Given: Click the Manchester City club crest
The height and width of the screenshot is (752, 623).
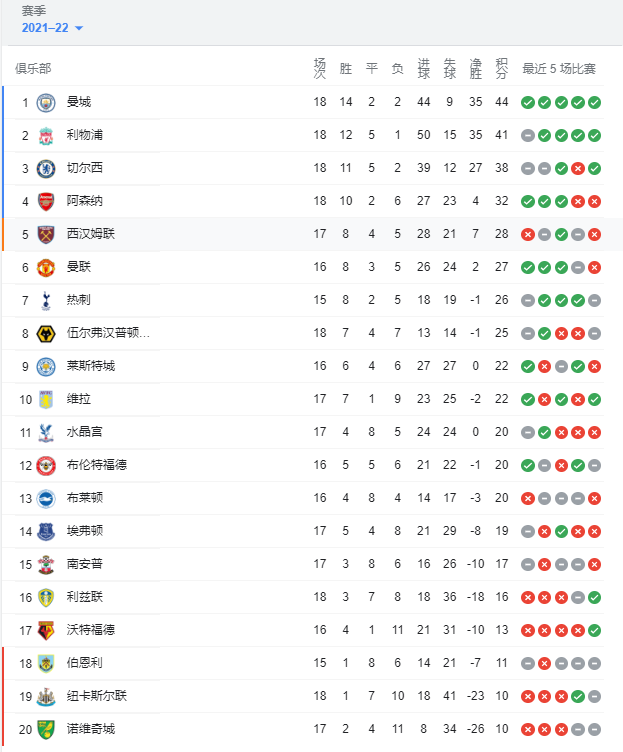Looking at the screenshot, I should (x=46, y=103).
